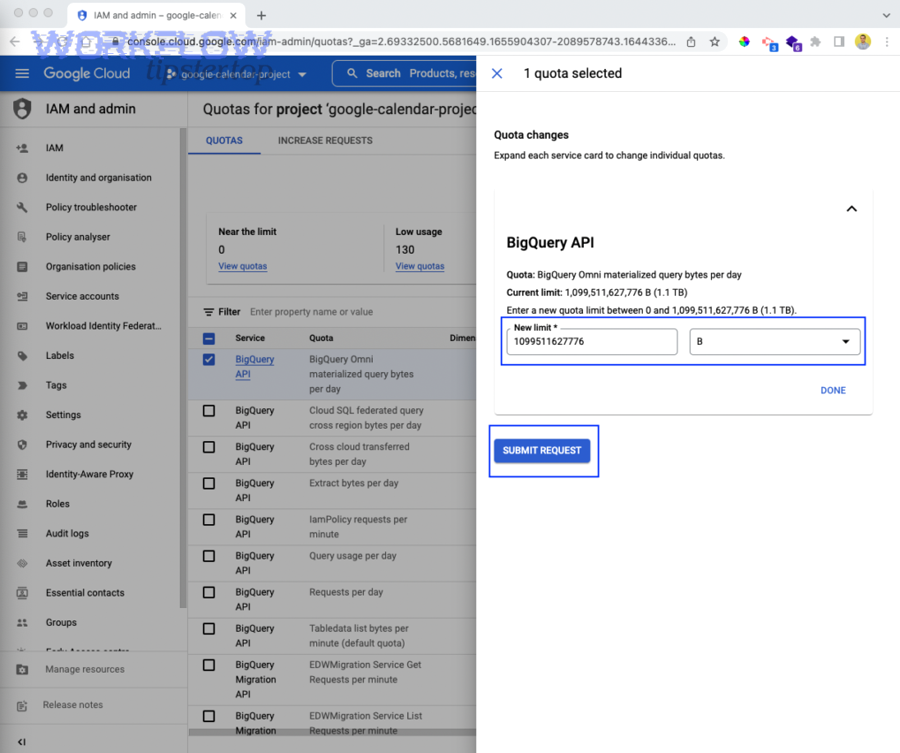Open Roles page in sidebar
The image size is (900, 753).
(57, 504)
